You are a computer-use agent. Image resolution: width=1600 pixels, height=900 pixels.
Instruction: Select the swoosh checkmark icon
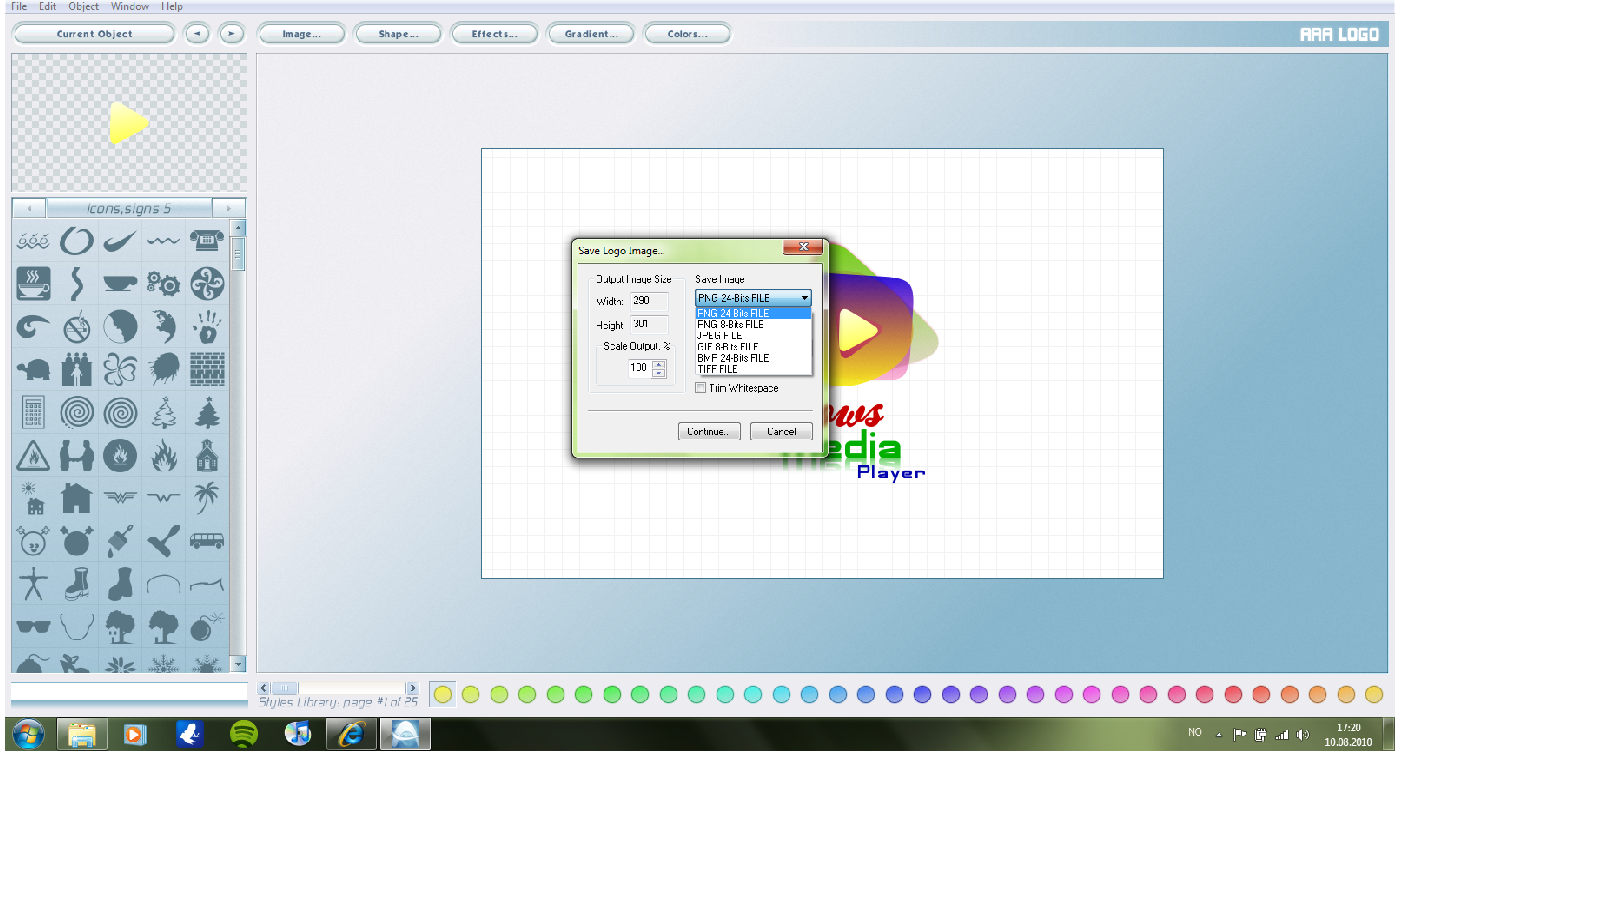pyautogui.click(x=120, y=241)
